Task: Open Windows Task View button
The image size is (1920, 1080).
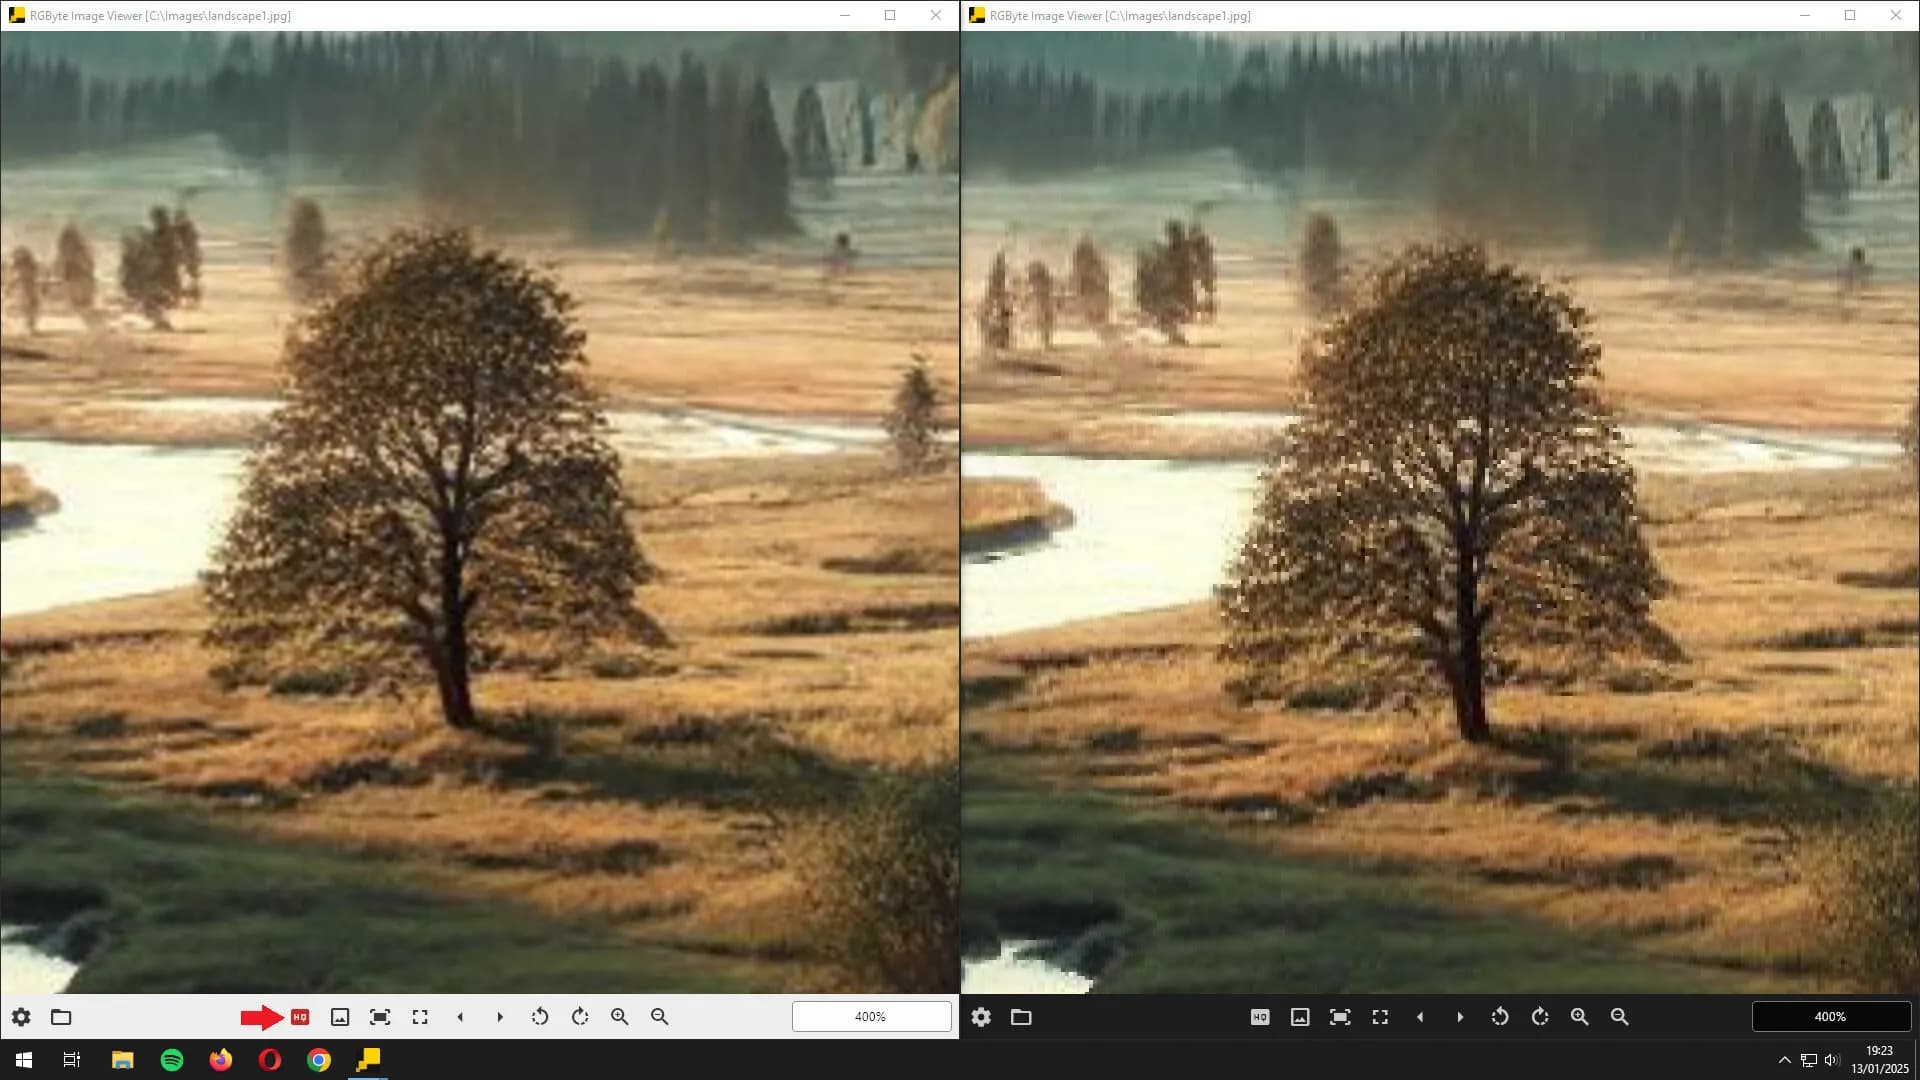Action: (72, 1060)
